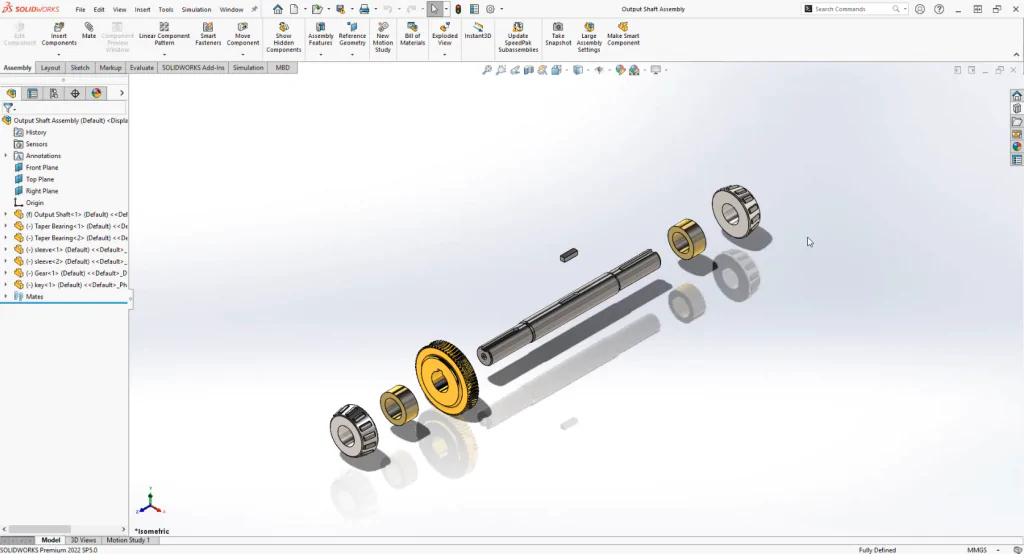Pin the menu bar open
The width and height of the screenshot is (1024, 554).
254,9
